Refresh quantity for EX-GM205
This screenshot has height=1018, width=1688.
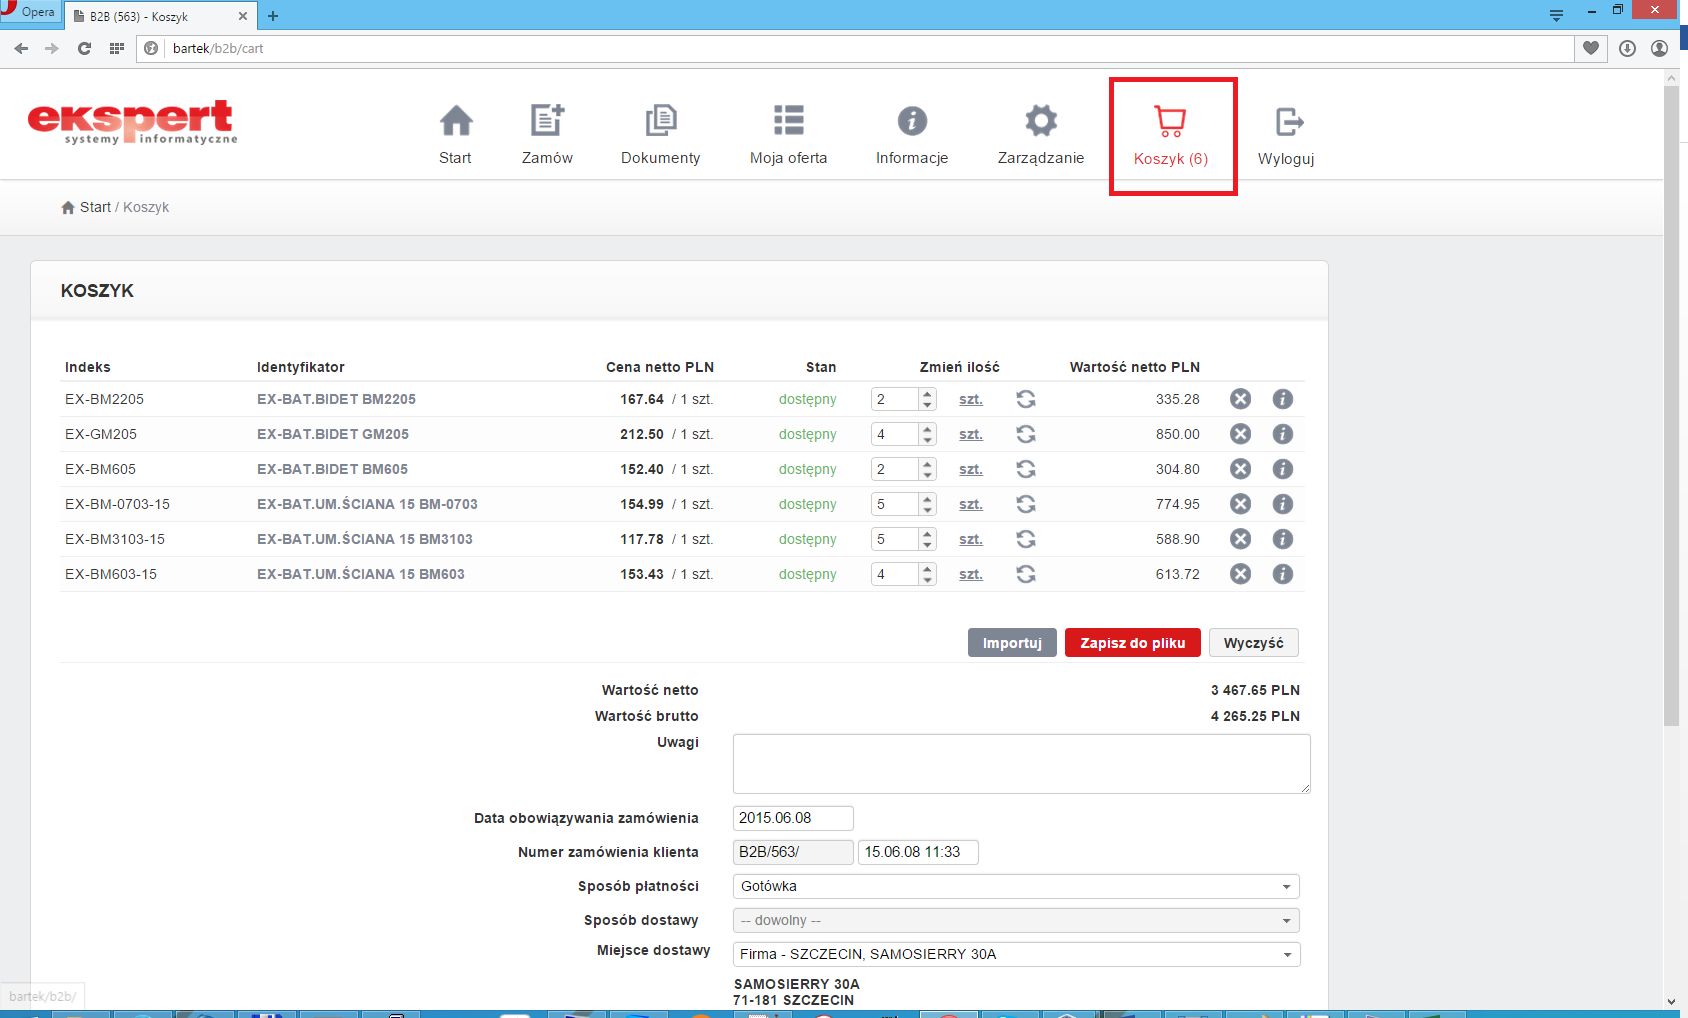1026,434
